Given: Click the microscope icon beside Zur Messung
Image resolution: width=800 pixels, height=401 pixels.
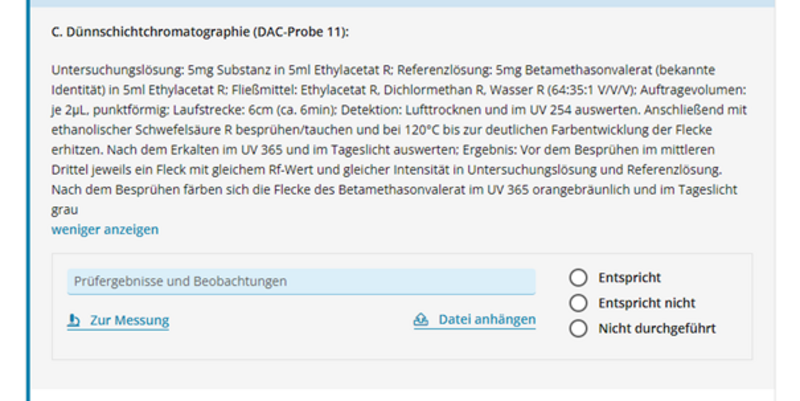Looking at the screenshot, I should (73, 321).
